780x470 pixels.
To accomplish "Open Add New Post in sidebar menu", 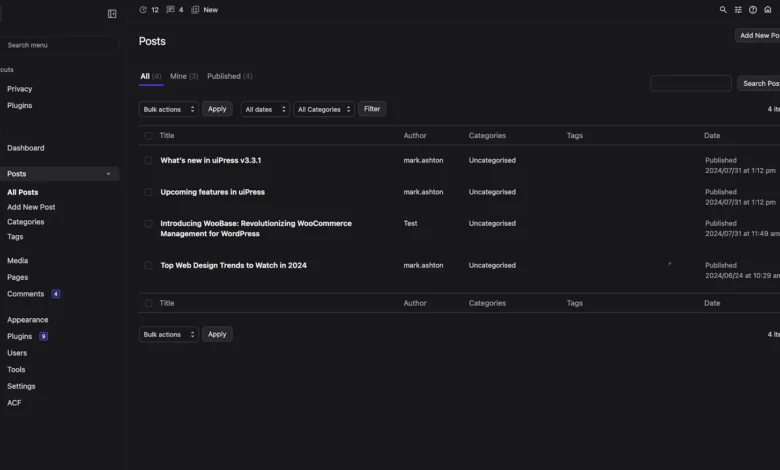I will point(31,207).
